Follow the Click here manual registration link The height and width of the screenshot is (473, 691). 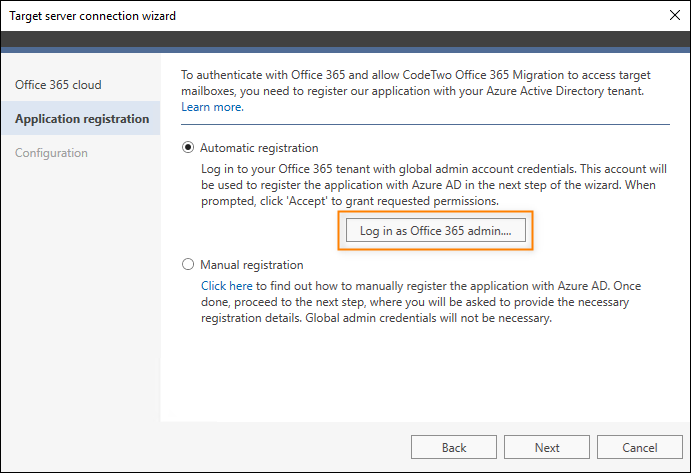[x=227, y=286]
